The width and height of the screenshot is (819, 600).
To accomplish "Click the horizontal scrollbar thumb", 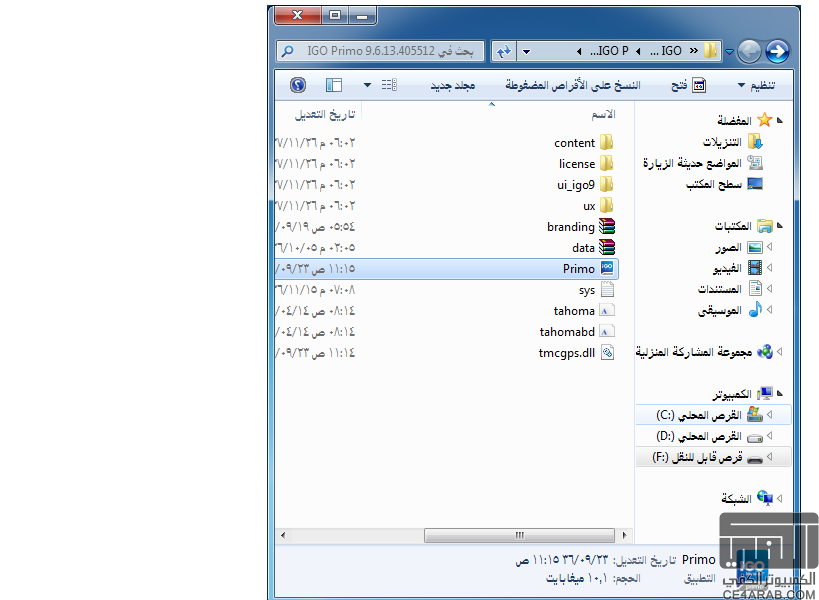I will point(519,535).
